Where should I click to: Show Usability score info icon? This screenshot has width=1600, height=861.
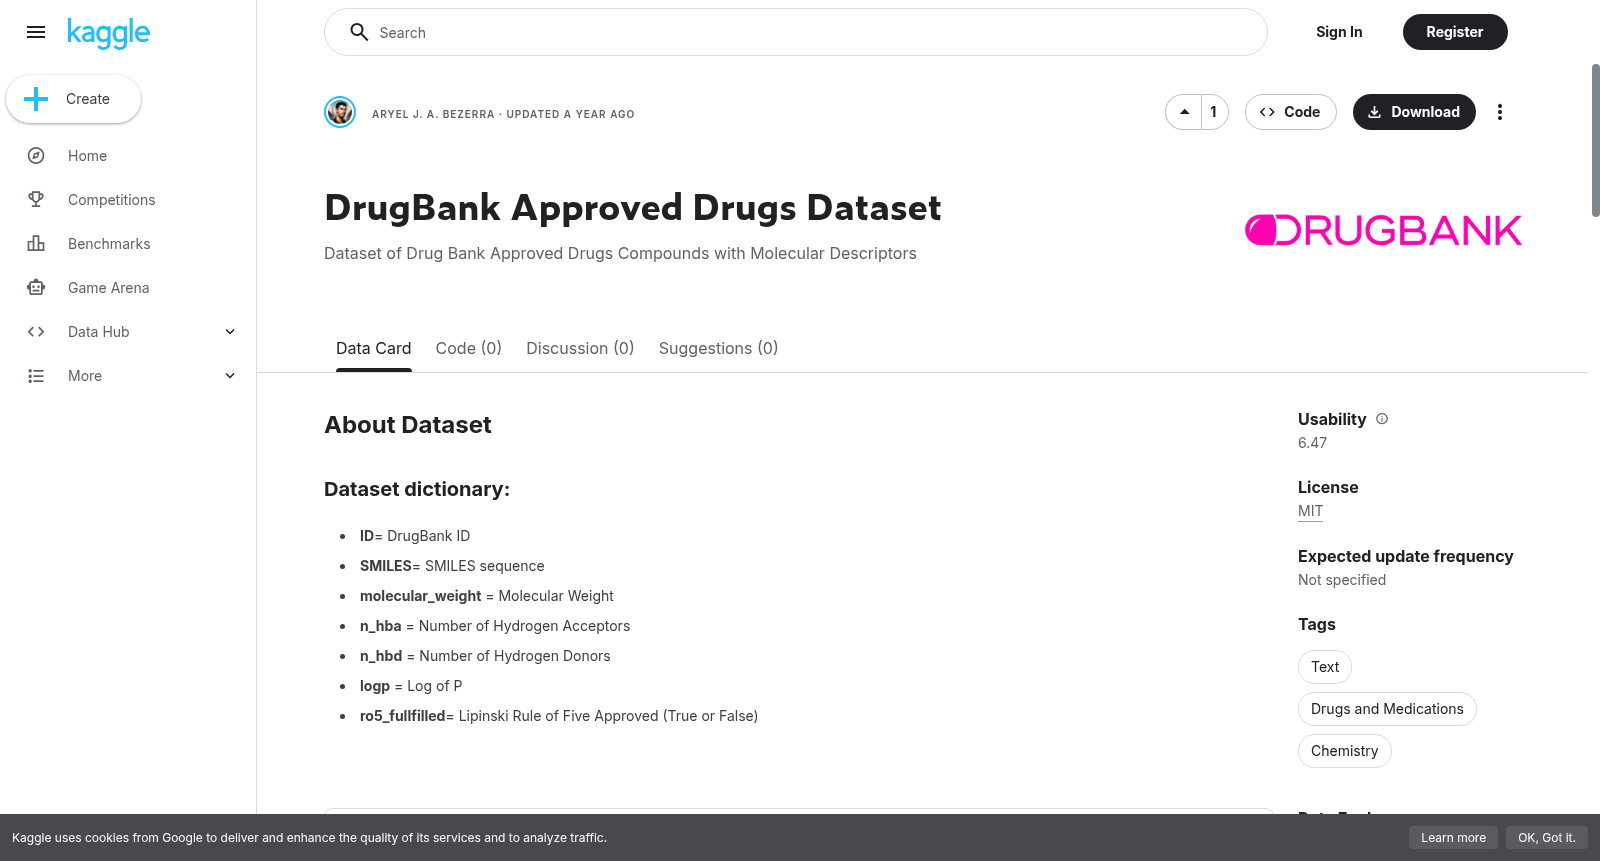(1382, 419)
